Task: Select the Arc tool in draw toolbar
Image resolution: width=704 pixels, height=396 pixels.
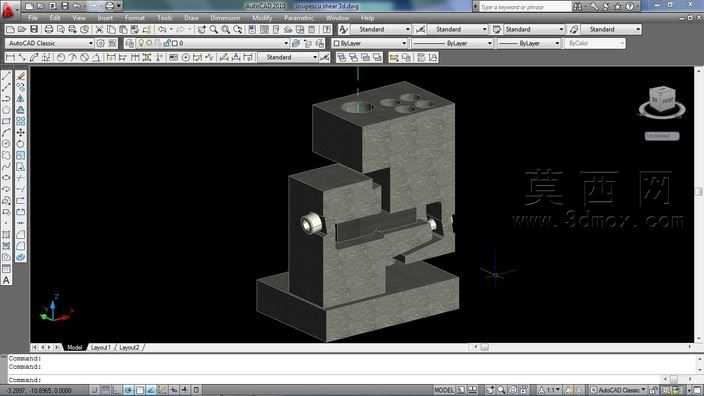Action: (6, 133)
